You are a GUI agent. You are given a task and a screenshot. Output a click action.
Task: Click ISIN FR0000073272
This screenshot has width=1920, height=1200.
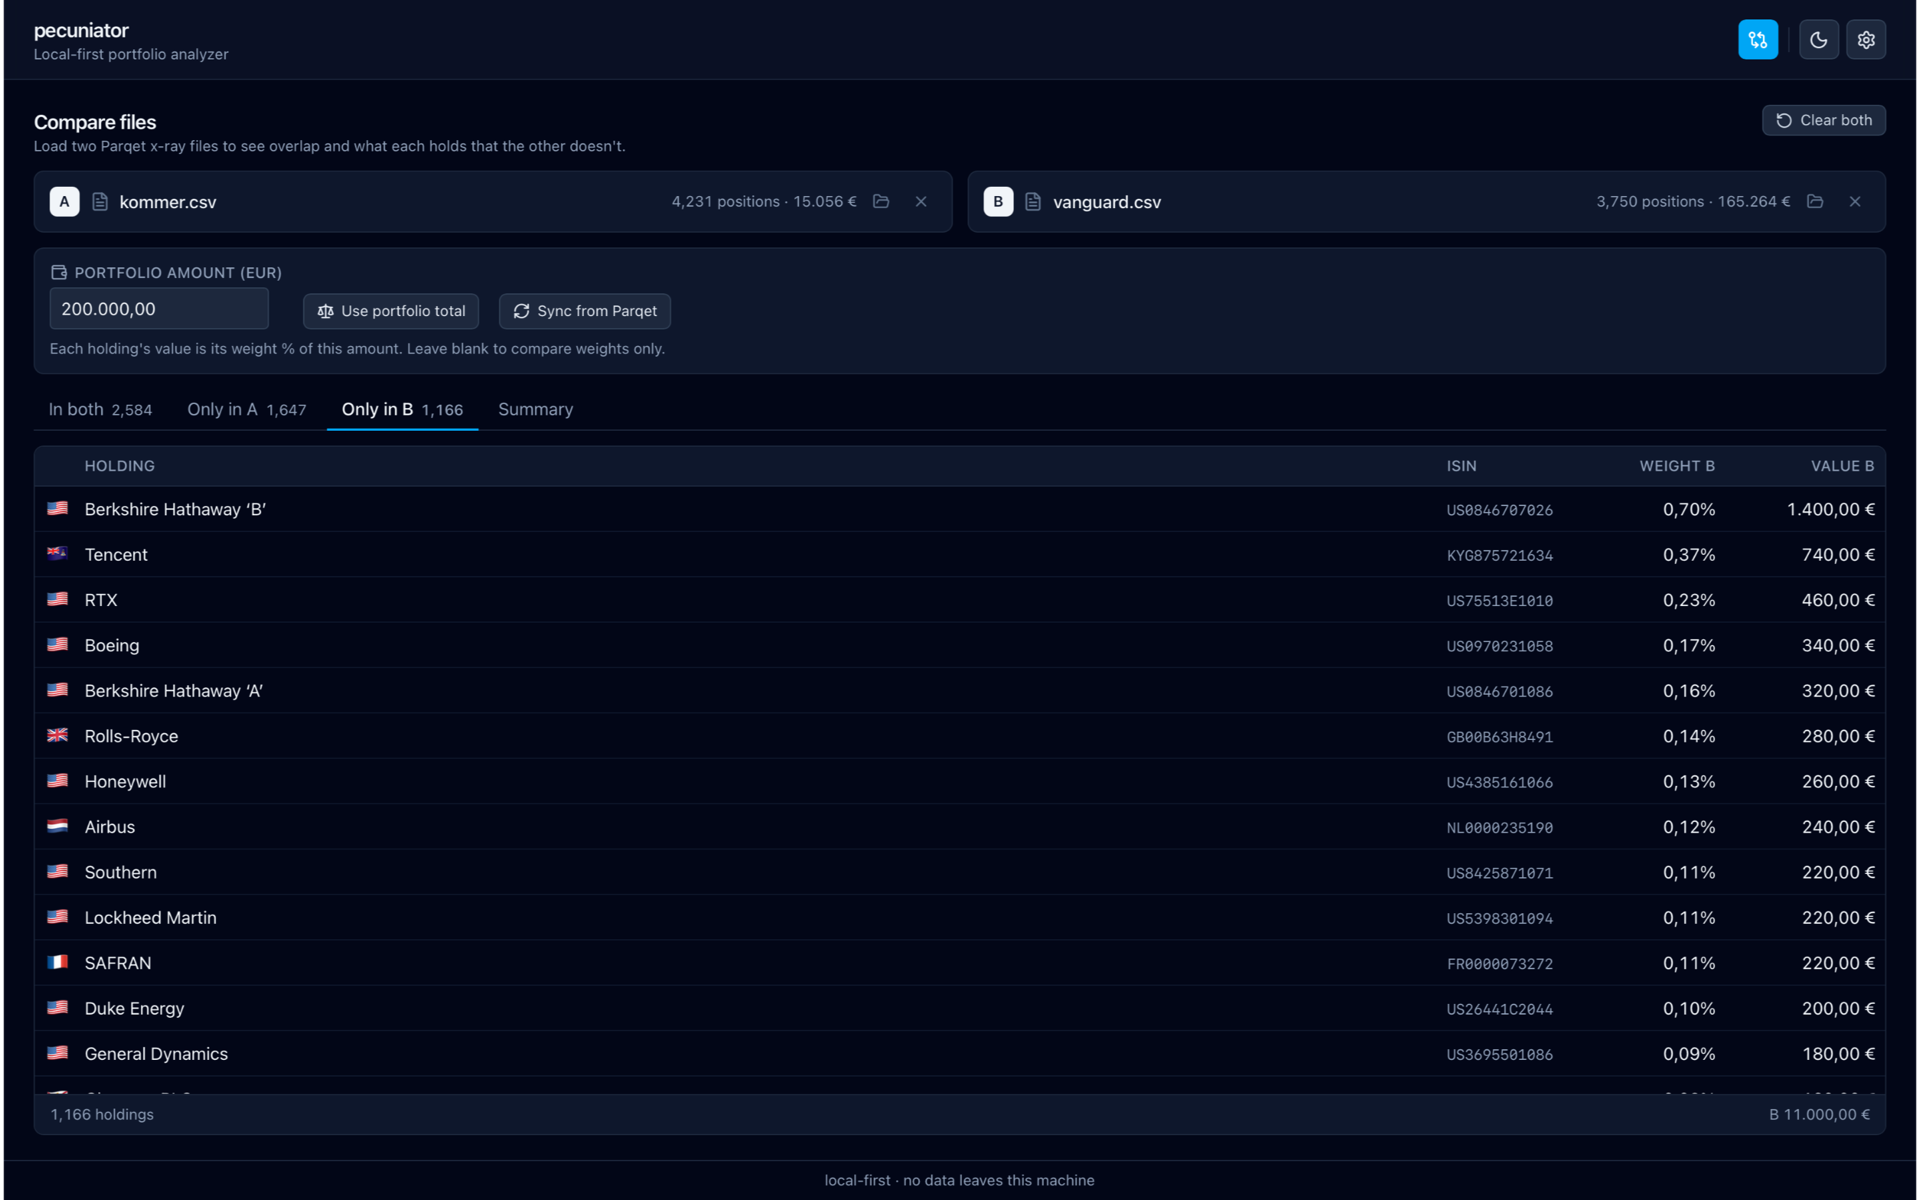click(x=1500, y=964)
